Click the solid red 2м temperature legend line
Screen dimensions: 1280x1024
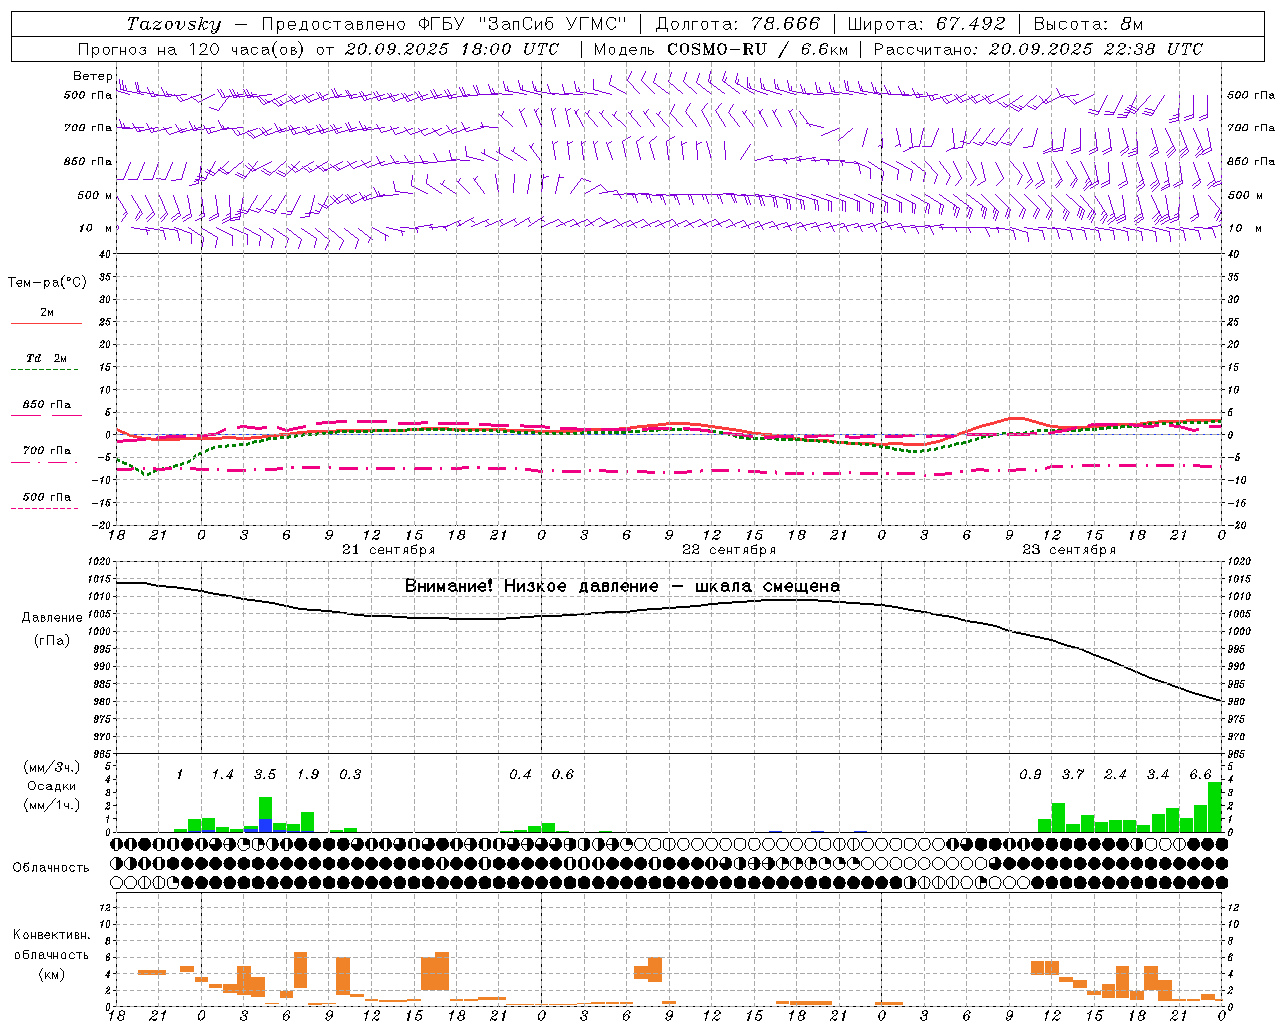46,324
